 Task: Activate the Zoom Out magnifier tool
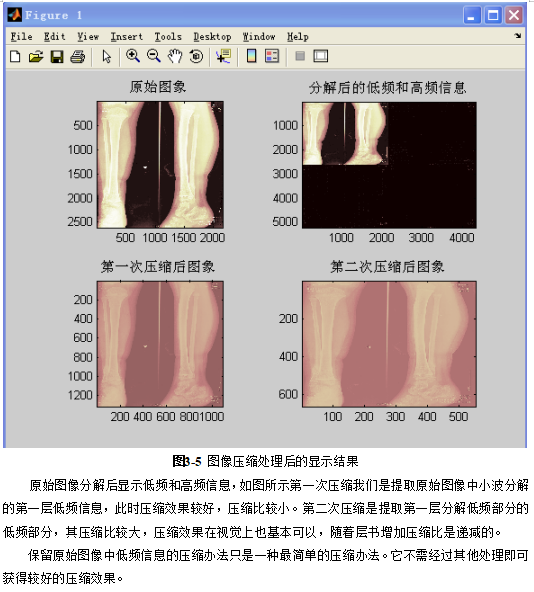[154, 56]
